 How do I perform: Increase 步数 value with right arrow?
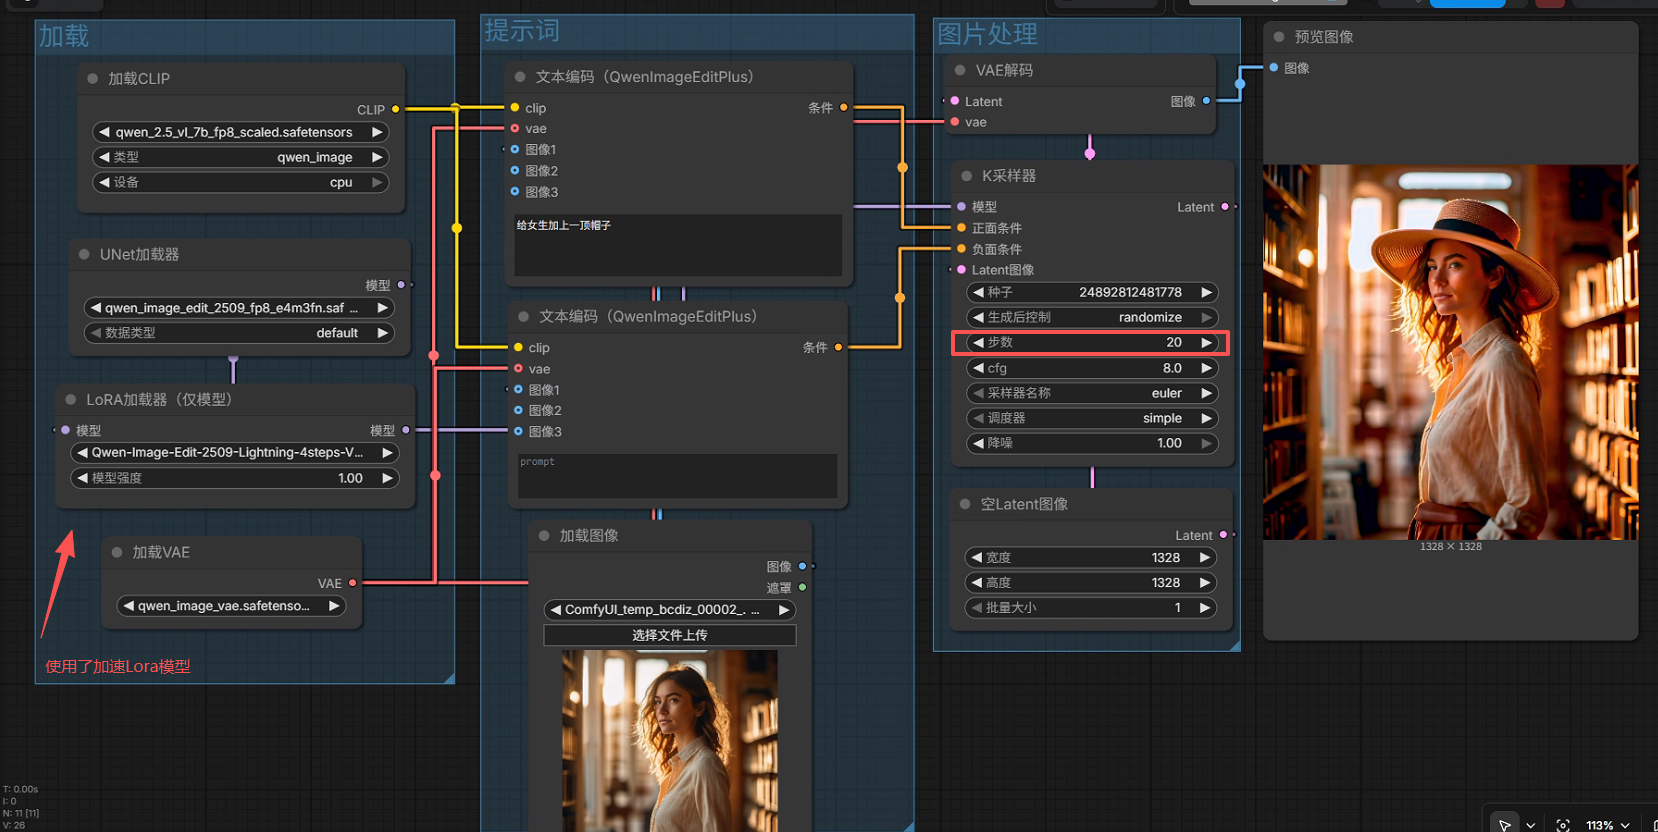[1206, 342]
